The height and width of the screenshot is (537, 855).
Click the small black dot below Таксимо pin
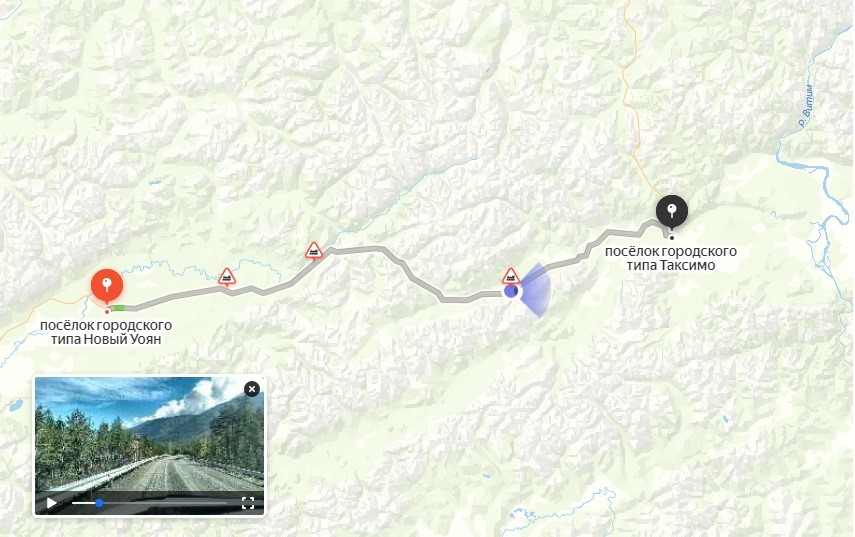click(672, 238)
